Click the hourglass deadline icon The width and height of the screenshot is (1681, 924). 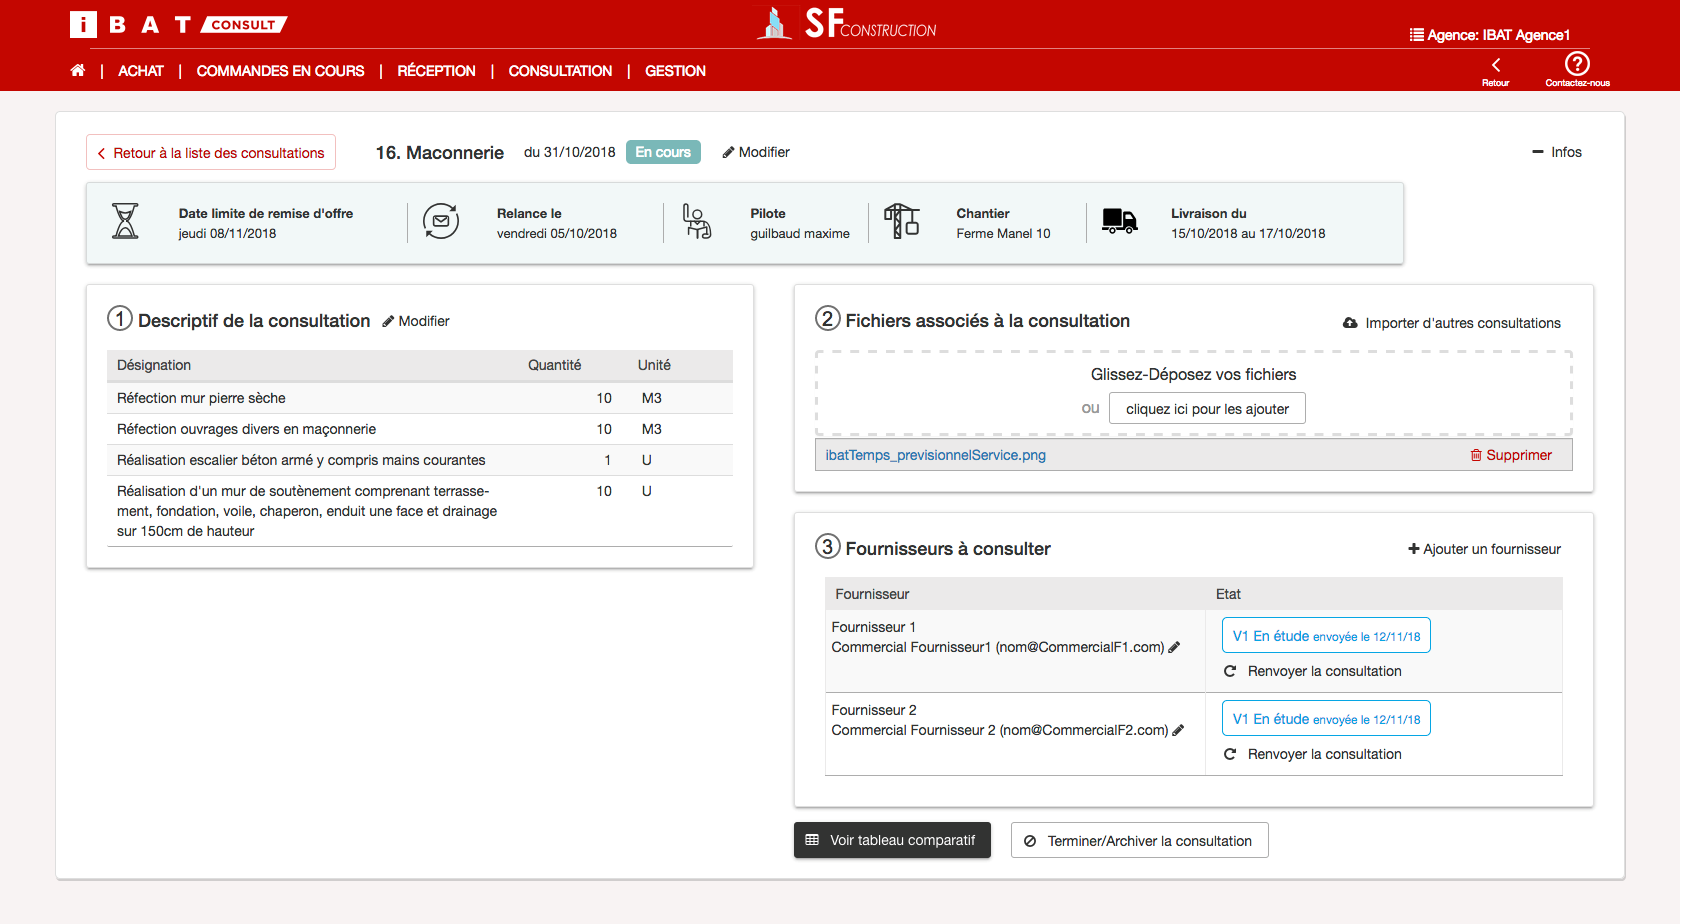[125, 221]
